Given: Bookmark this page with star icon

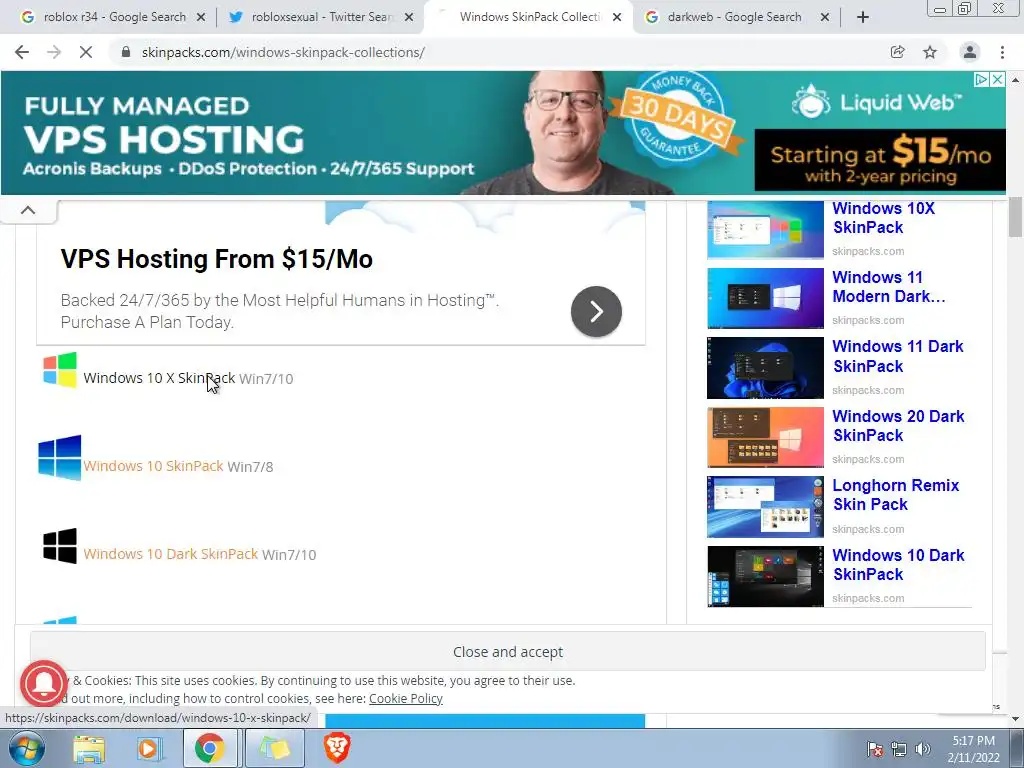Looking at the screenshot, I should 930,52.
